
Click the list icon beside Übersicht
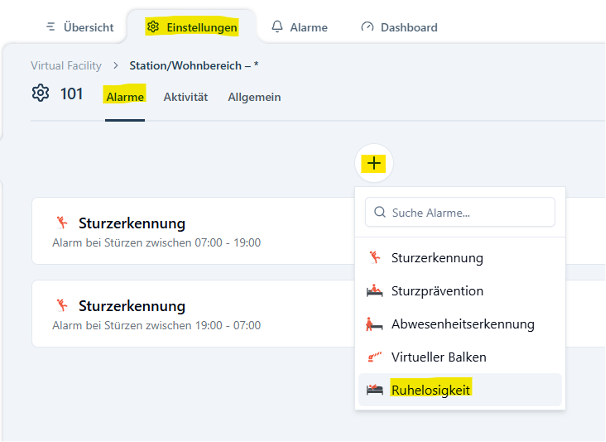51,27
